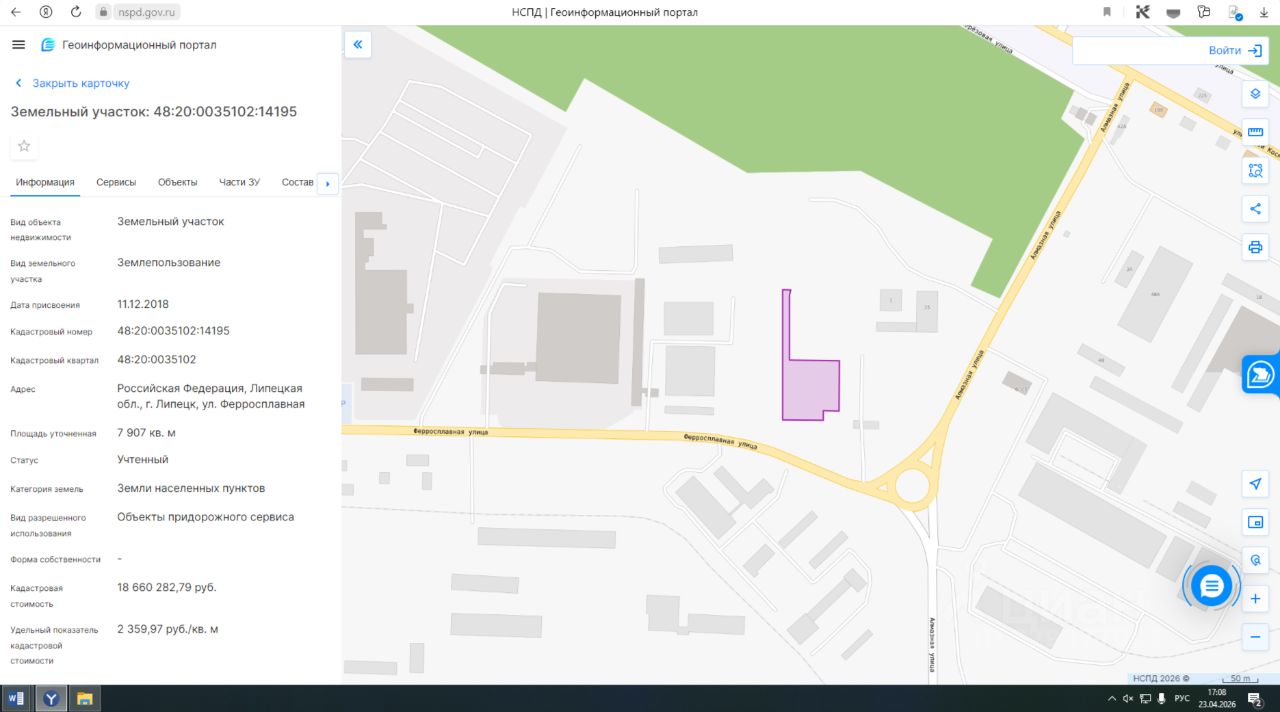Open browser downloads
This screenshot has width=1280, height=712.
coord(1264,12)
